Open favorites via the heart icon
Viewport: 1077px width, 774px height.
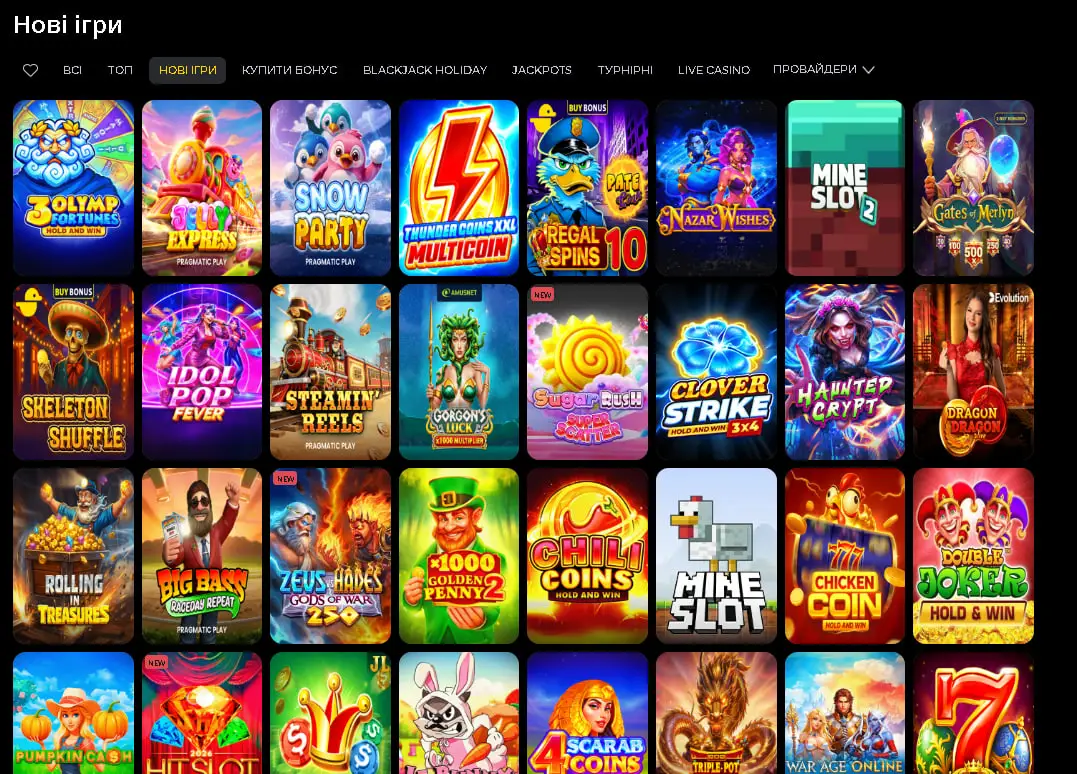tap(30, 70)
